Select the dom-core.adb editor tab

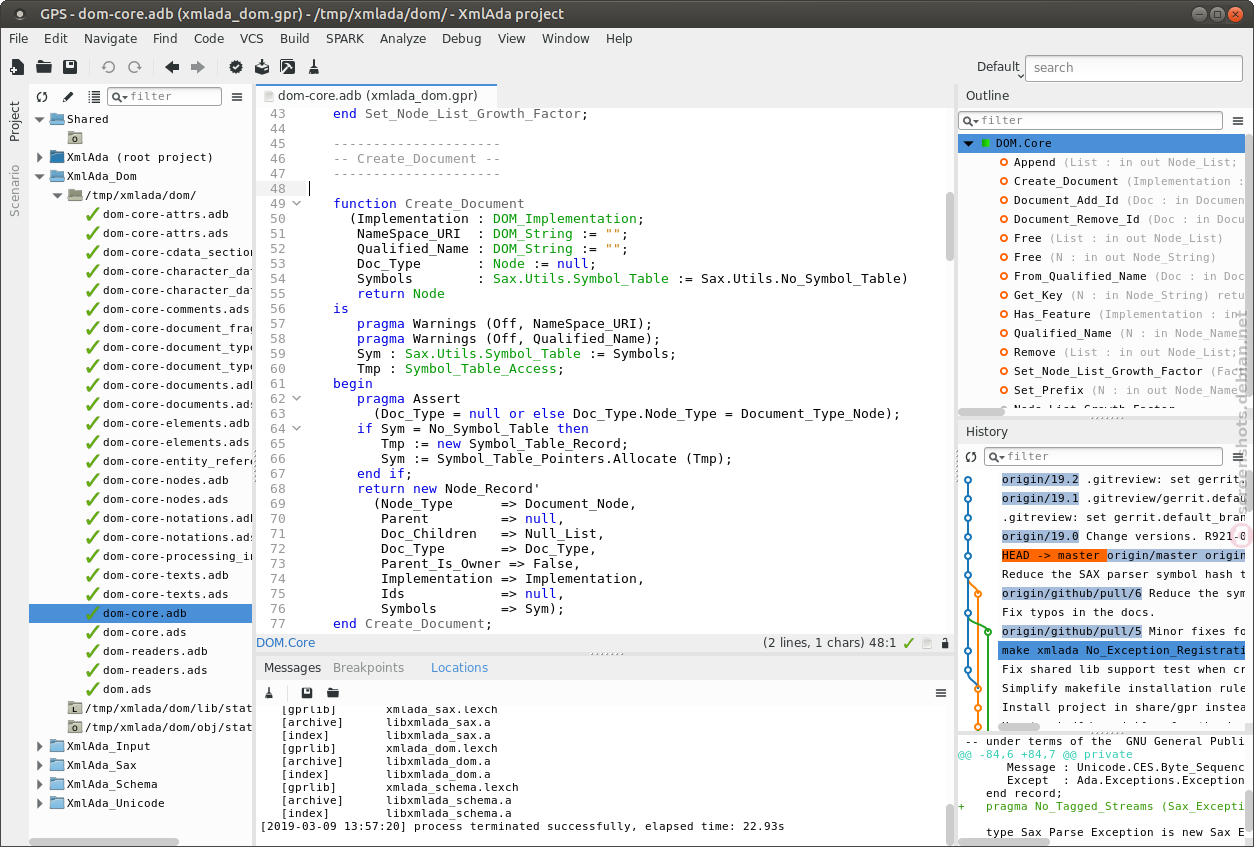pyautogui.click(x=377, y=96)
